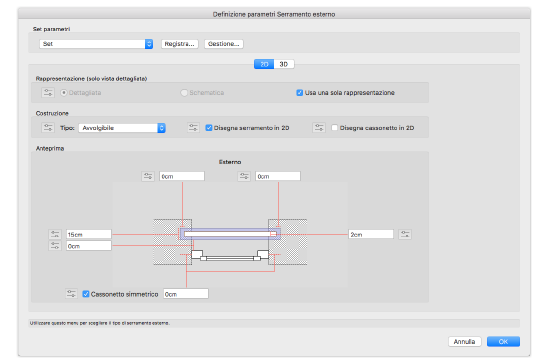This screenshot has width=552, height=364.
Task: Select the Dettagliata radio button
Action: 64,93
